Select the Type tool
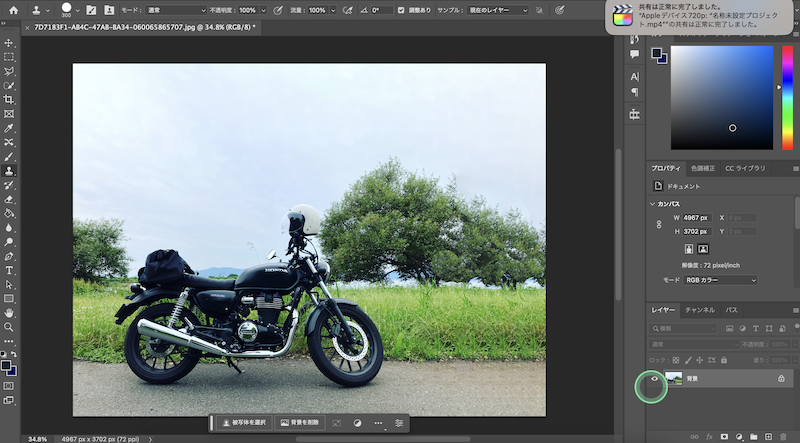The image size is (800, 443). click(9, 270)
